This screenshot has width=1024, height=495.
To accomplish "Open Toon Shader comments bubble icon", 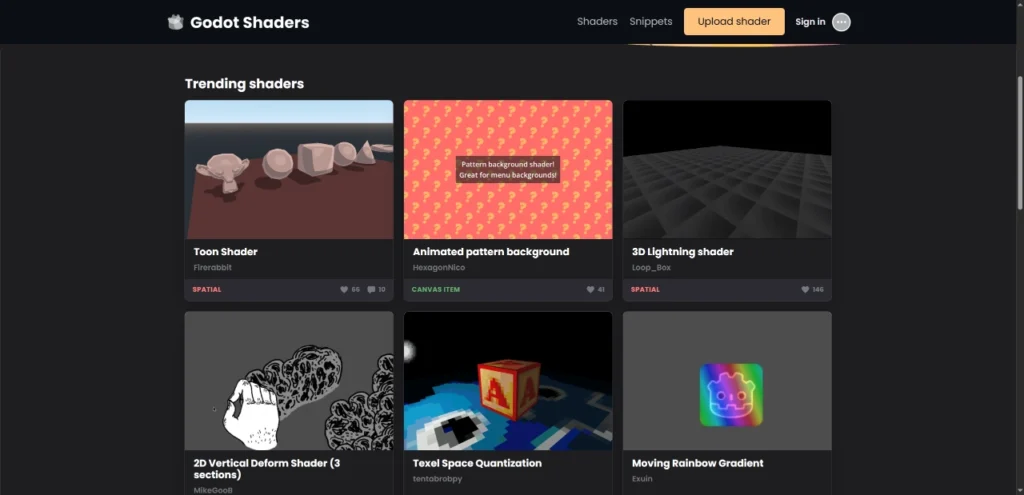I will [x=371, y=289].
